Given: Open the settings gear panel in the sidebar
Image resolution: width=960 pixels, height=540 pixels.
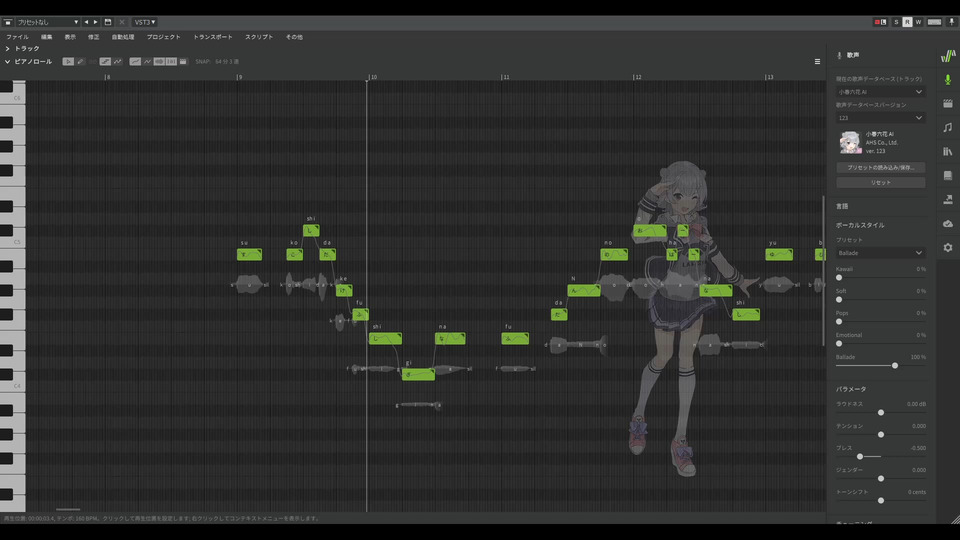Looking at the screenshot, I should coord(948,247).
